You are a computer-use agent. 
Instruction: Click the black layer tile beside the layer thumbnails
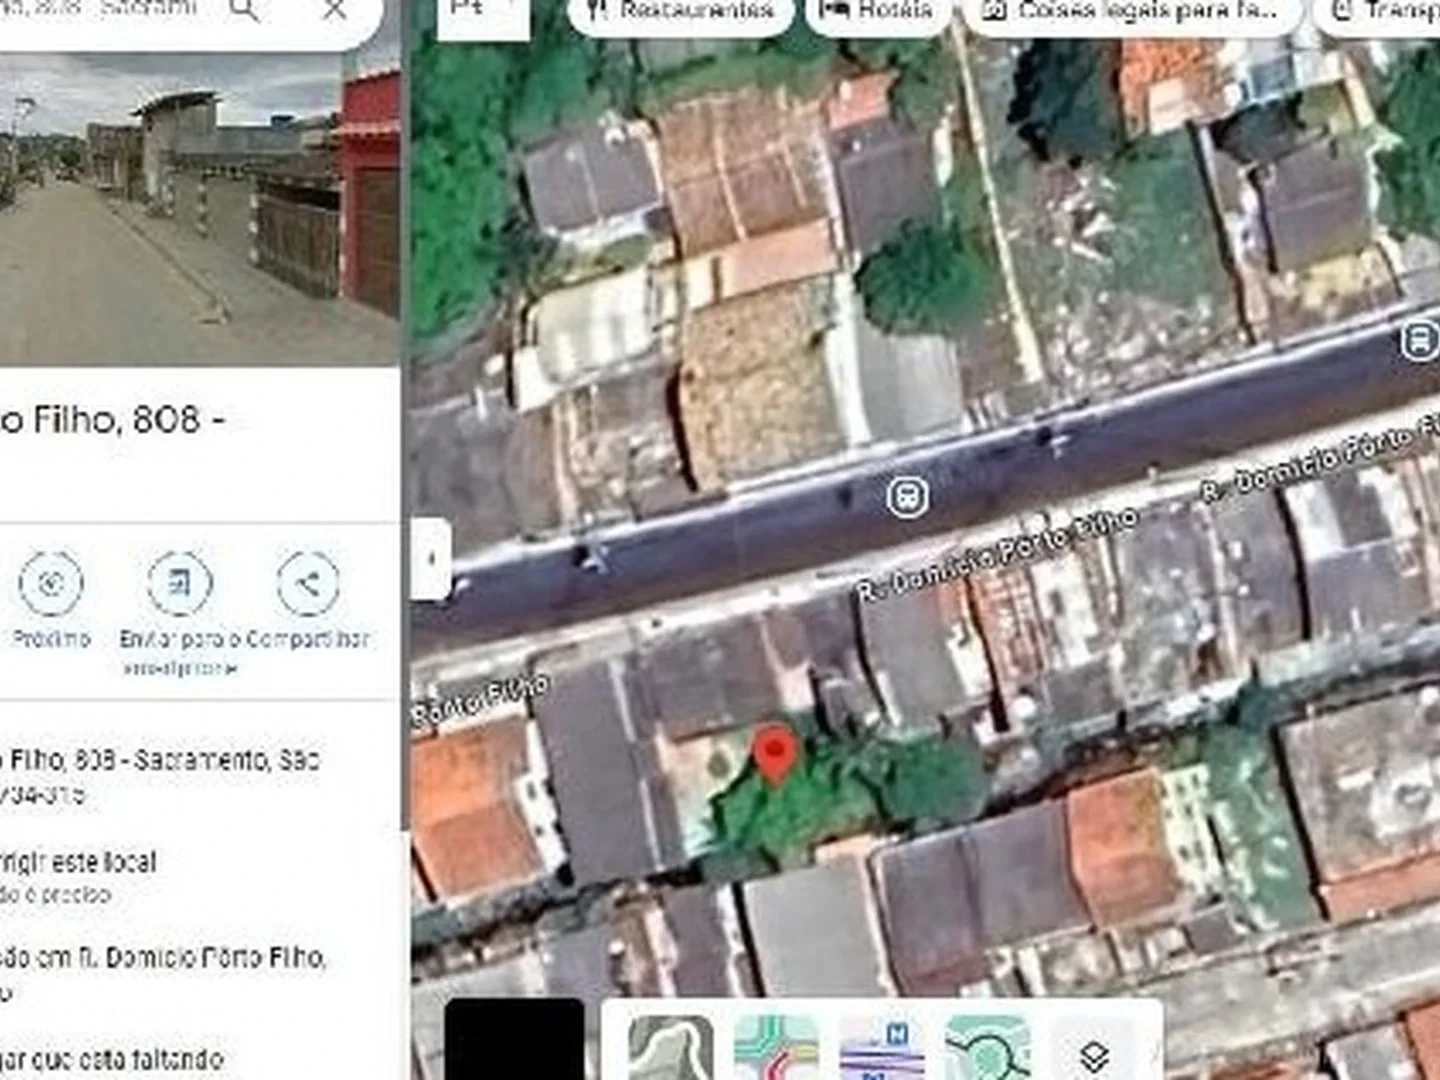(514, 1039)
